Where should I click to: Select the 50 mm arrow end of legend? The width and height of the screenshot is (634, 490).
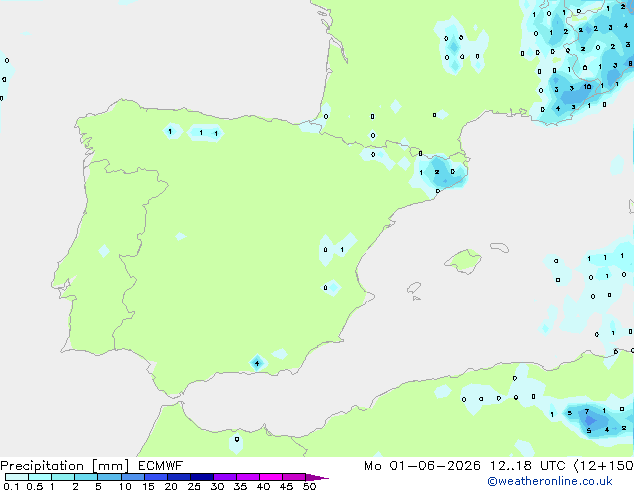coord(317,477)
